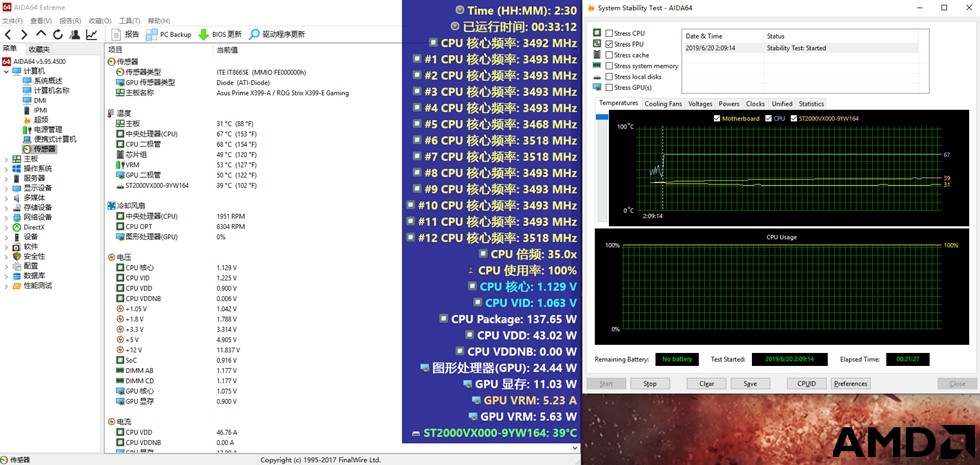Expand the 服务器 tree node

pos(6,178)
